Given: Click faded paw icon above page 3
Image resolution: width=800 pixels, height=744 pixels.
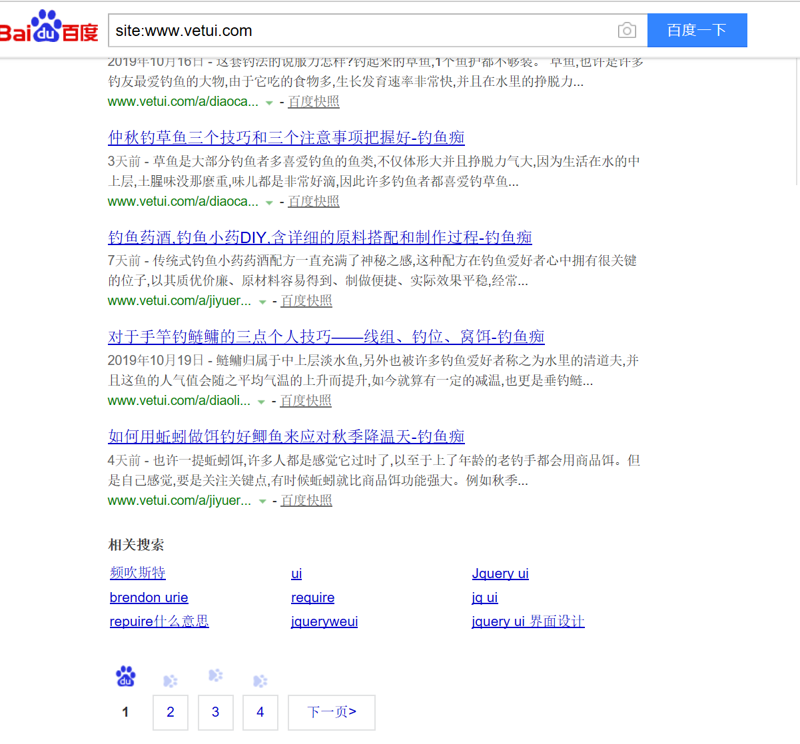Looking at the screenshot, I should tap(216, 676).
